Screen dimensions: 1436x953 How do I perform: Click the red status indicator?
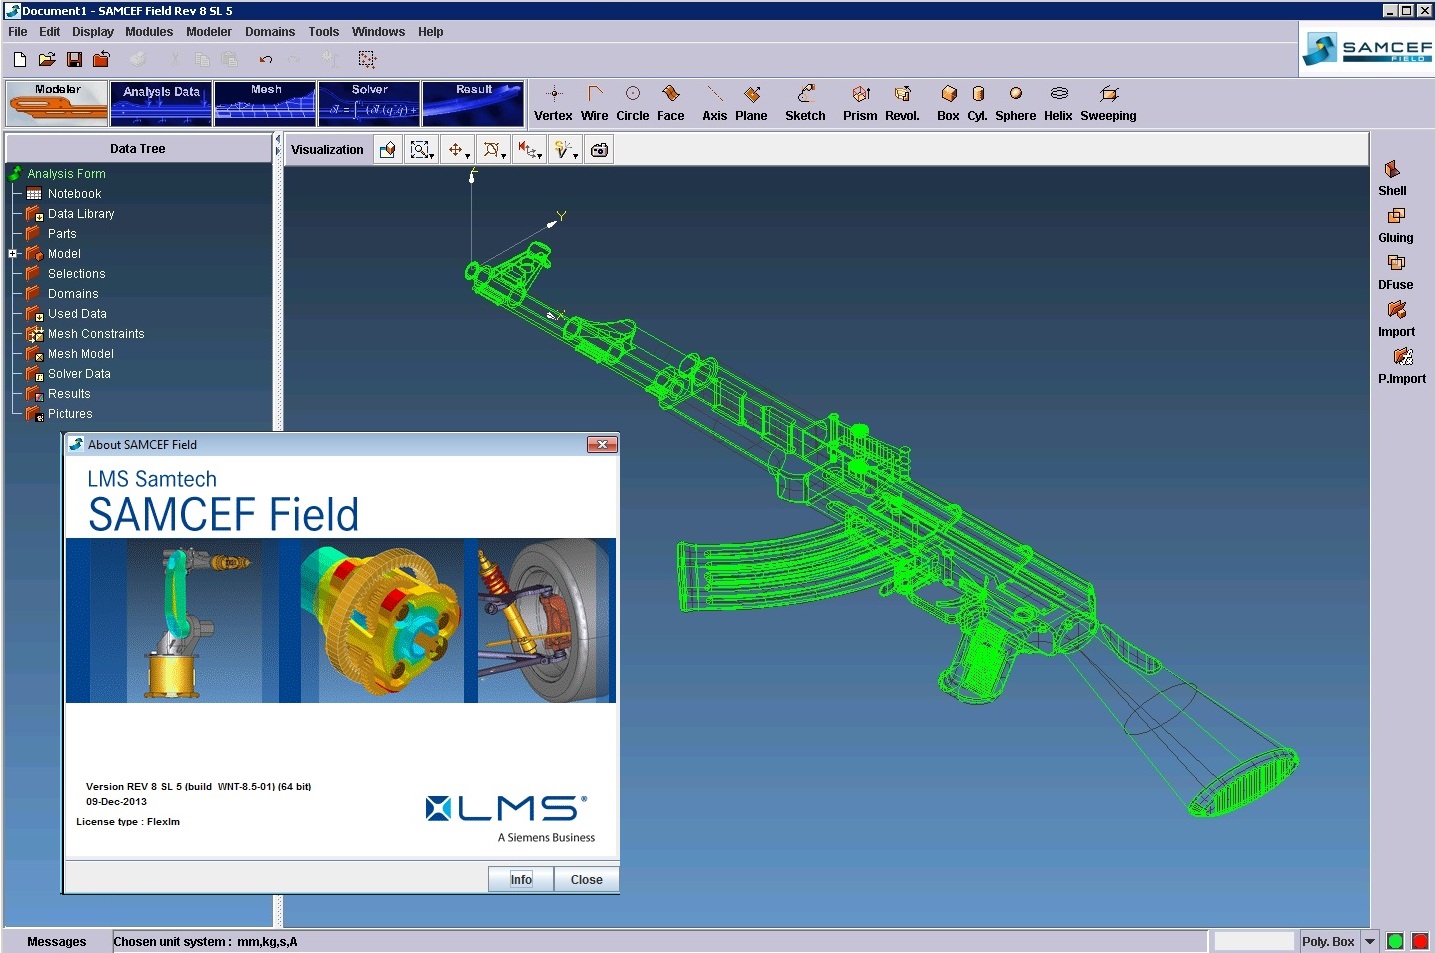1420,942
